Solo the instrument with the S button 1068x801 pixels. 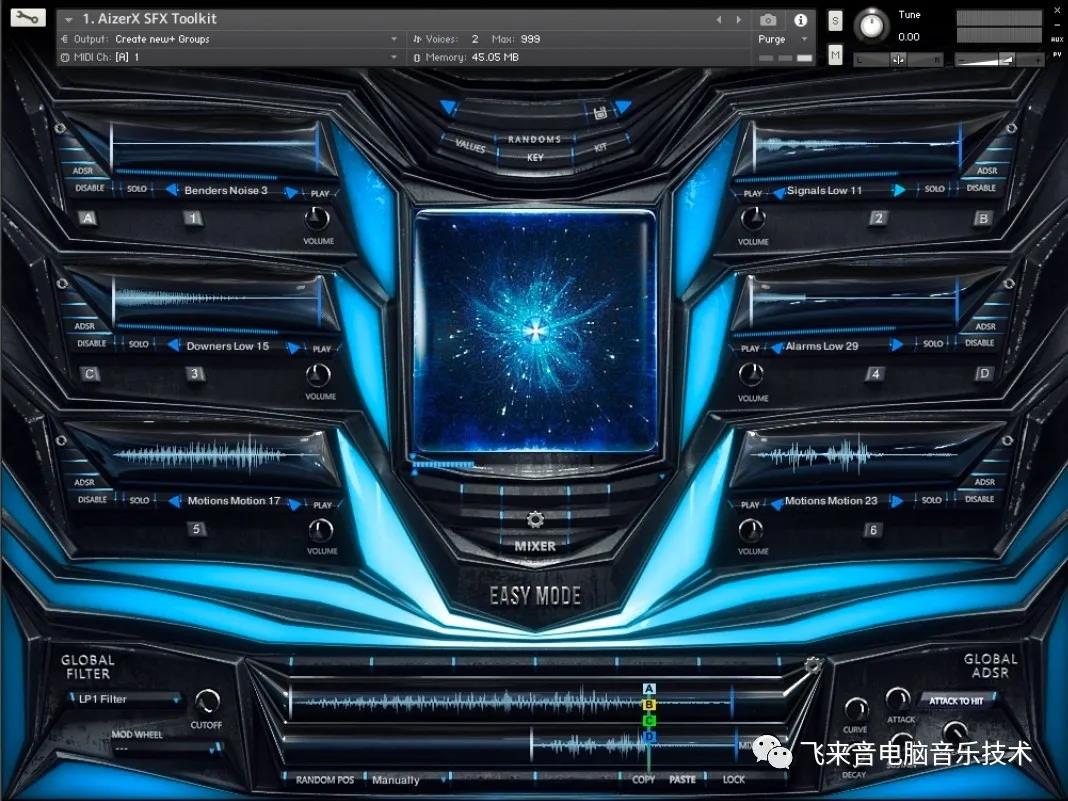835,21
